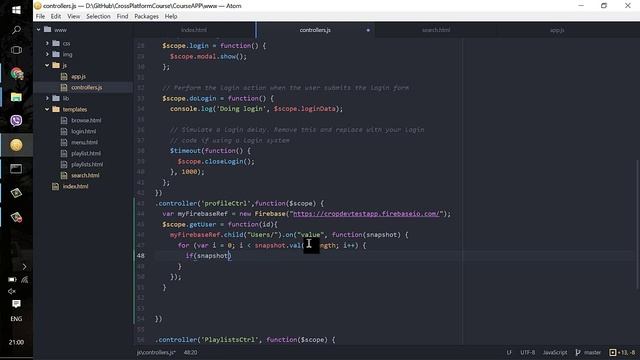
Task: Click the network signal tray icon
Action: pyautogui.click(x=24, y=280)
